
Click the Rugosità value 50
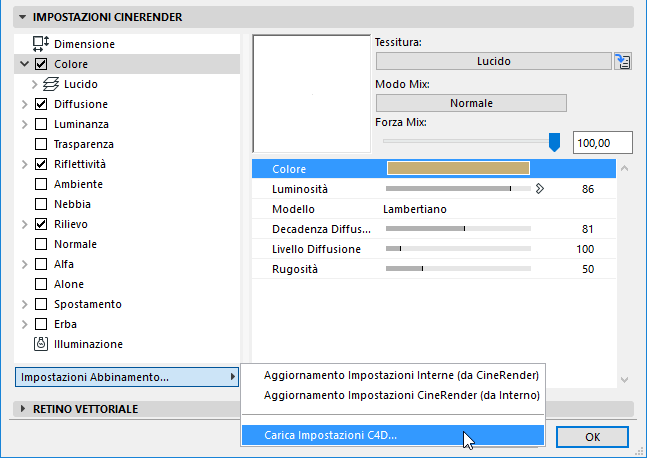588,269
